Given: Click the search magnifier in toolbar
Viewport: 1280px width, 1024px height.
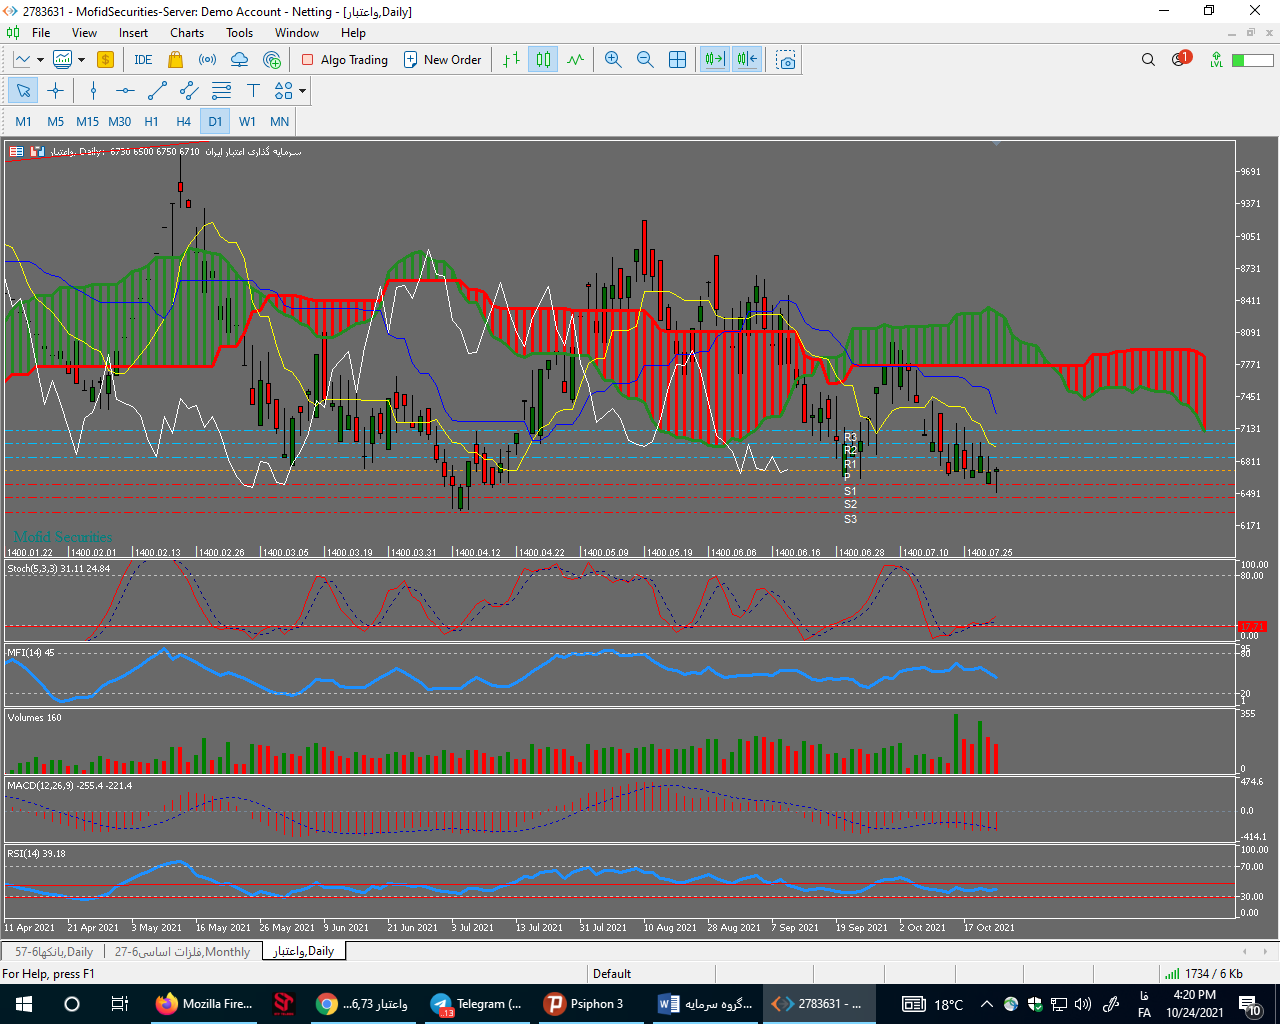Looking at the screenshot, I should tap(1148, 60).
